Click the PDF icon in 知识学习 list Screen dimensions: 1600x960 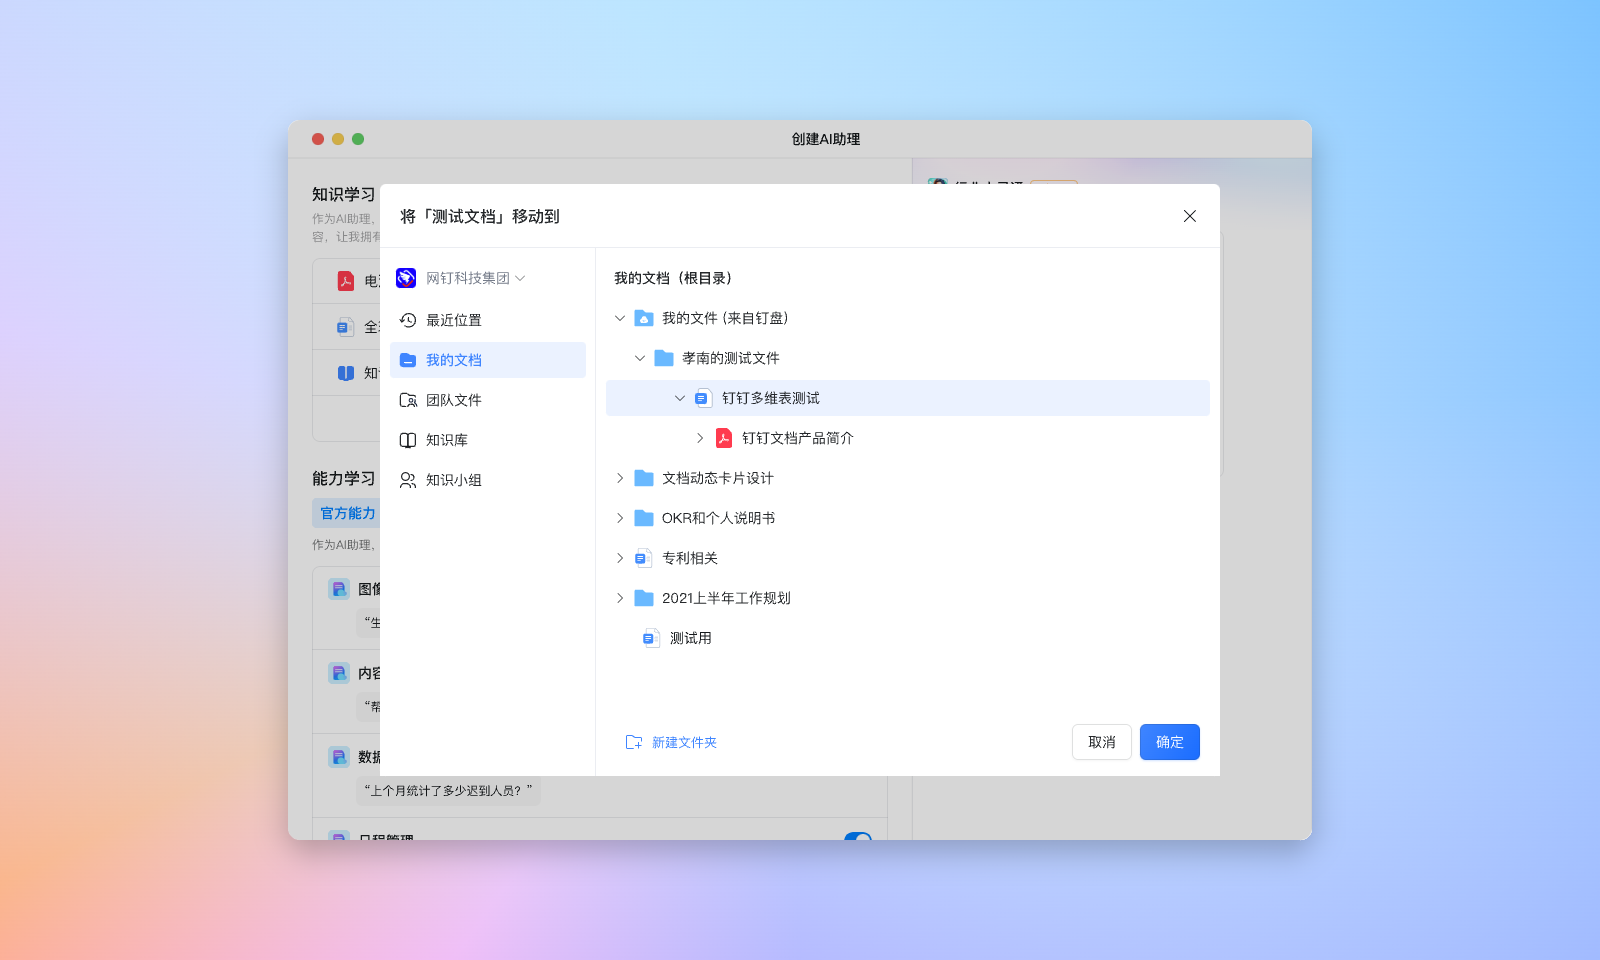345,281
